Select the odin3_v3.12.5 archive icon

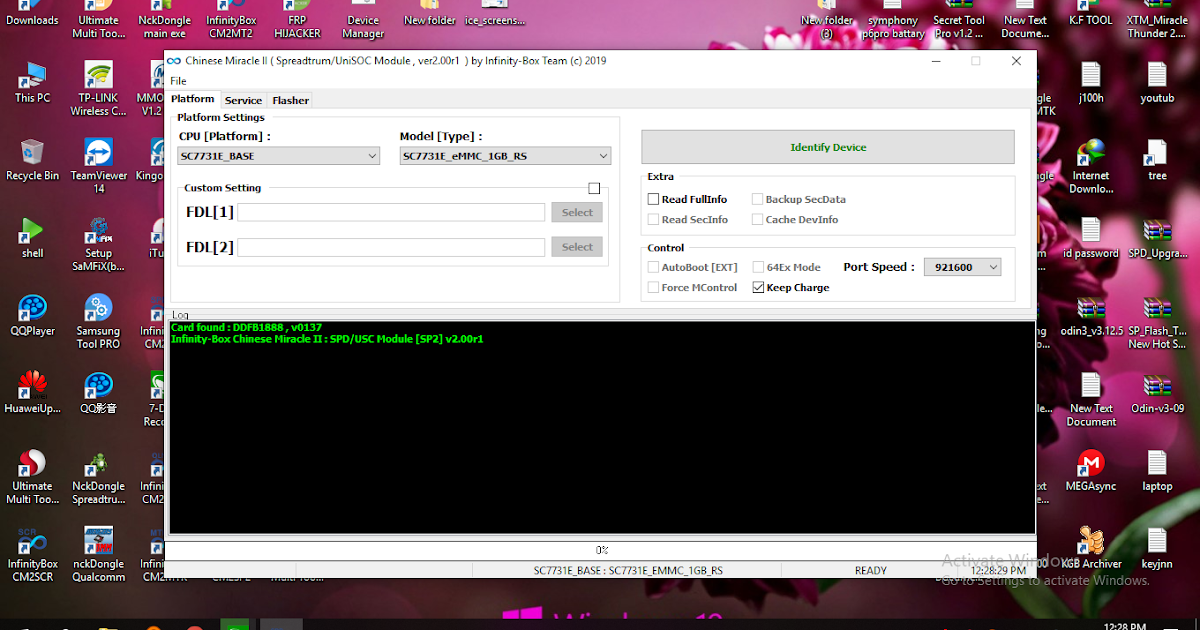(1091, 316)
